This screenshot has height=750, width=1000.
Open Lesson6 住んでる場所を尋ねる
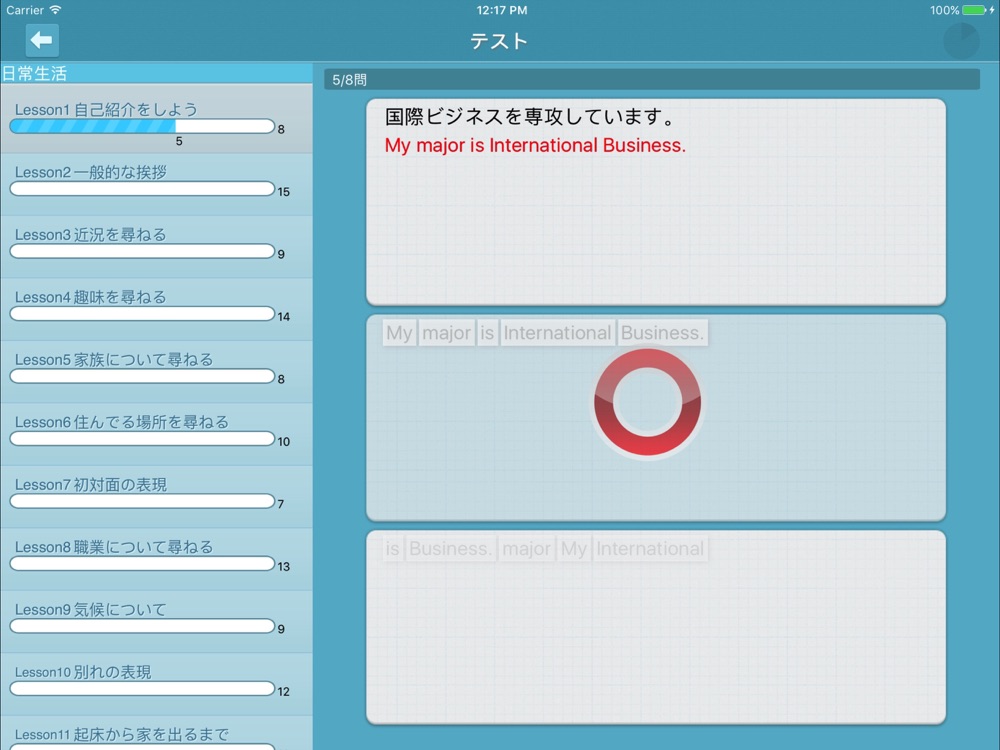point(156,434)
